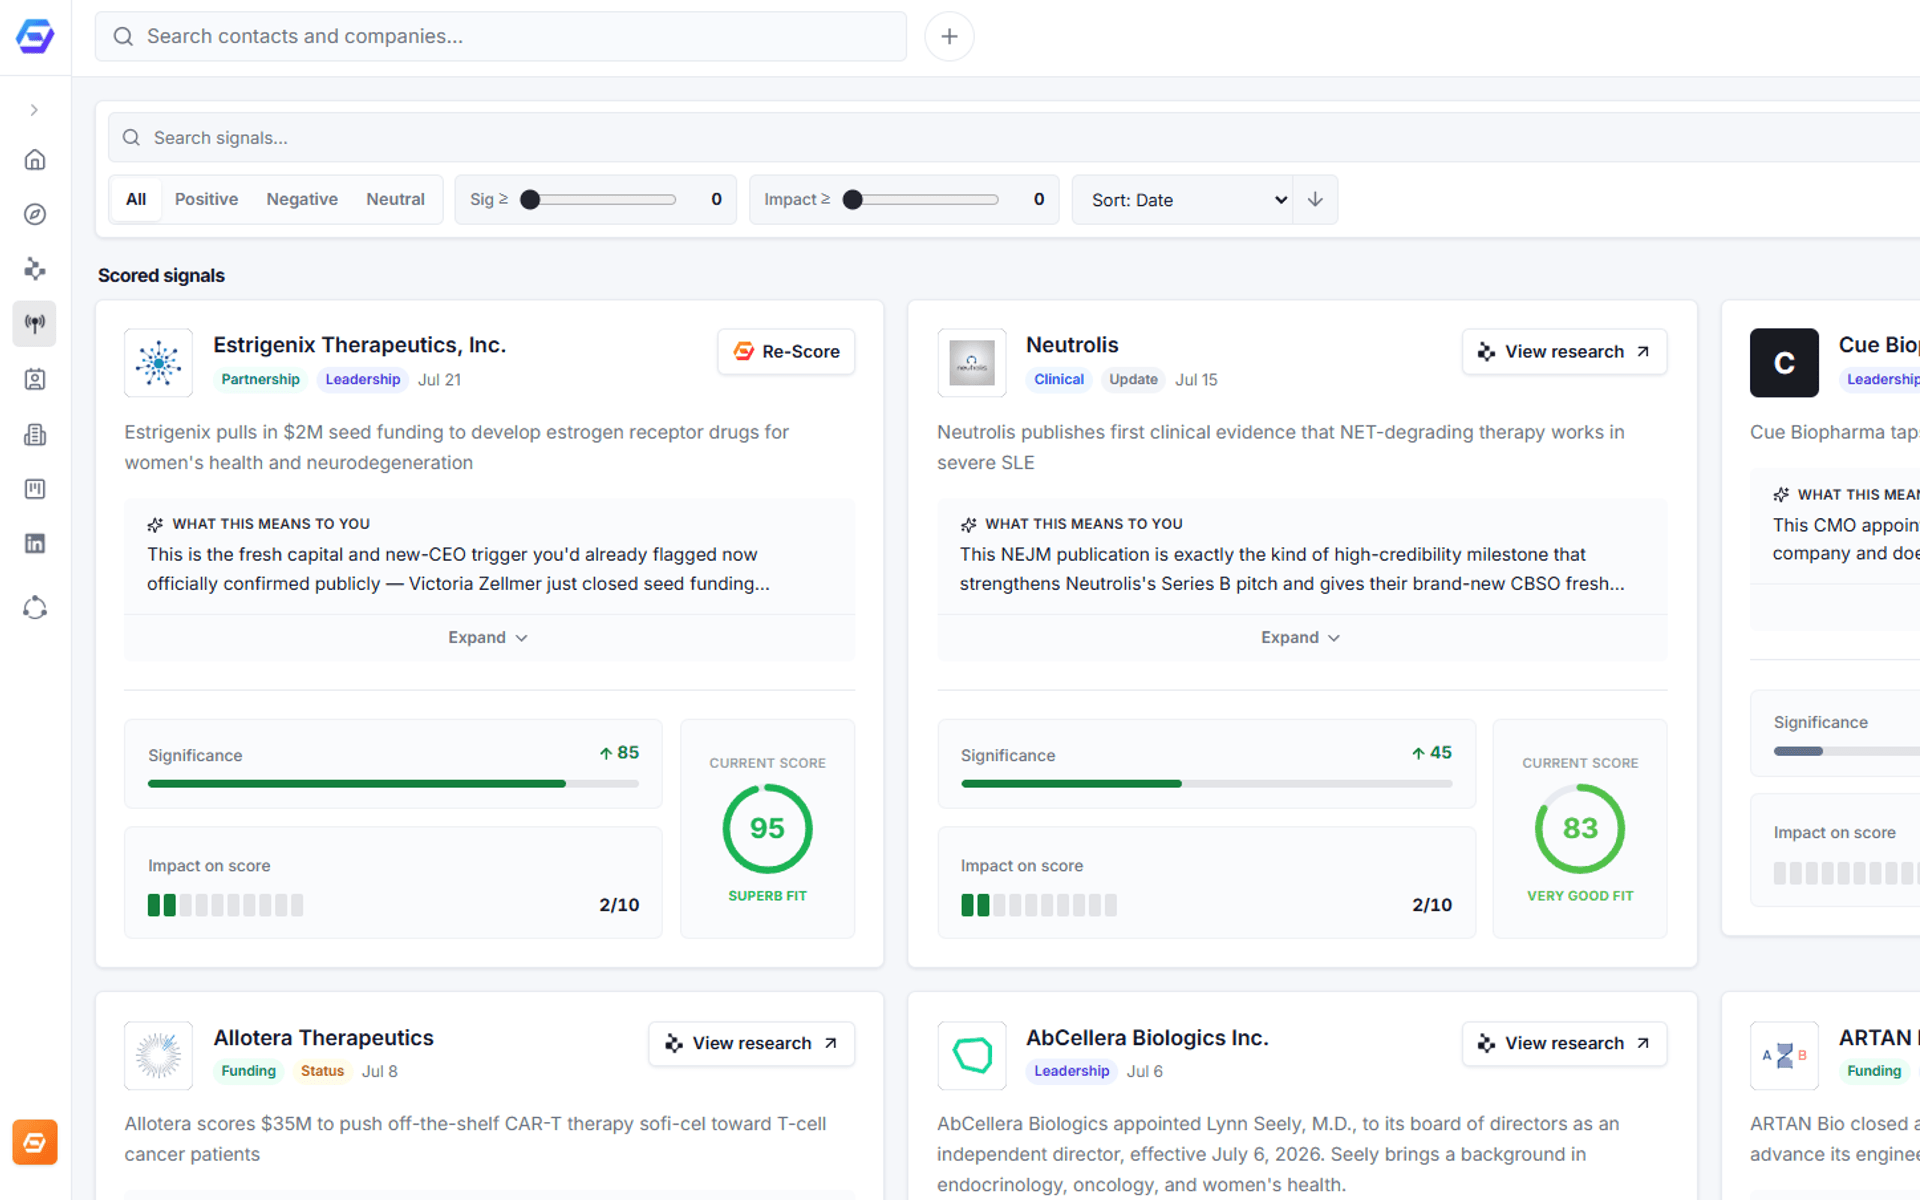Click the ARTAN Bio logo
The image size is (1920, 1200).
tap(1784, 1055)
